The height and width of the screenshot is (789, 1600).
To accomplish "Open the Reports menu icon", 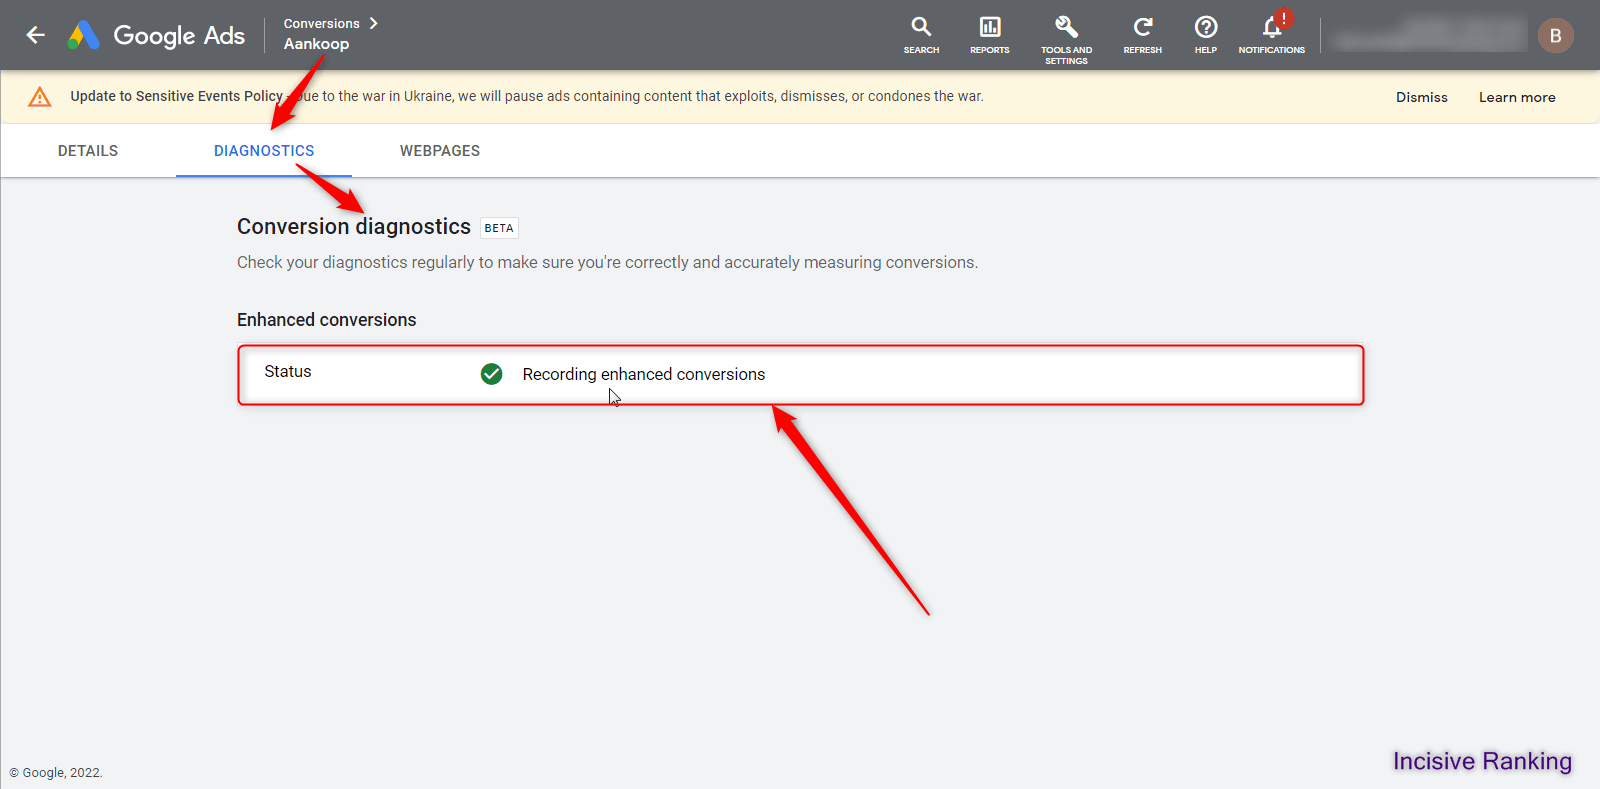I will coord(989,34).
